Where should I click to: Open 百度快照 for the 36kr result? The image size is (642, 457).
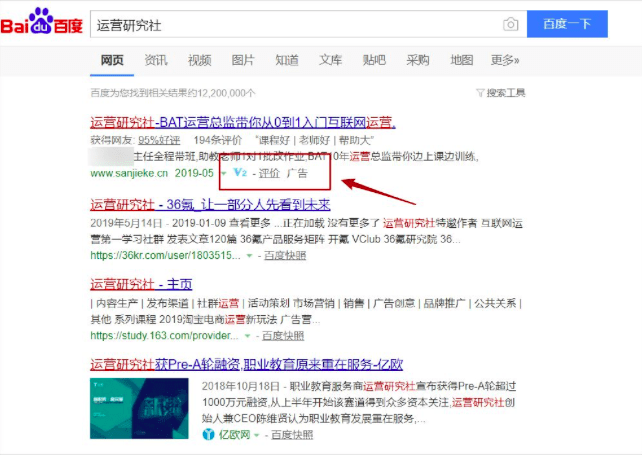tap(285, 256)
